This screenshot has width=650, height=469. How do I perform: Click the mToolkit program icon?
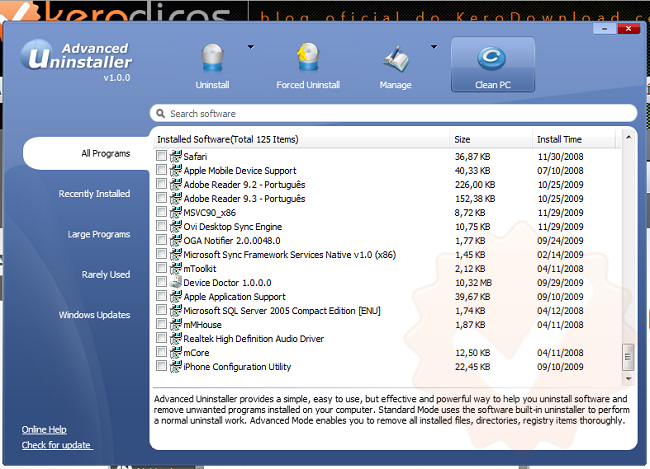pos(175,268)
